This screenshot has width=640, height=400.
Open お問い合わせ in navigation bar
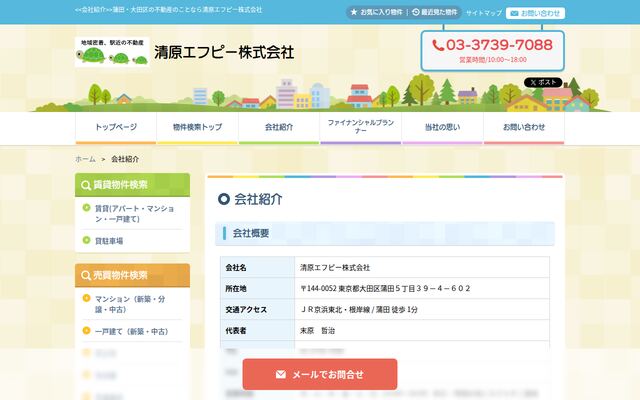[524, 128]
